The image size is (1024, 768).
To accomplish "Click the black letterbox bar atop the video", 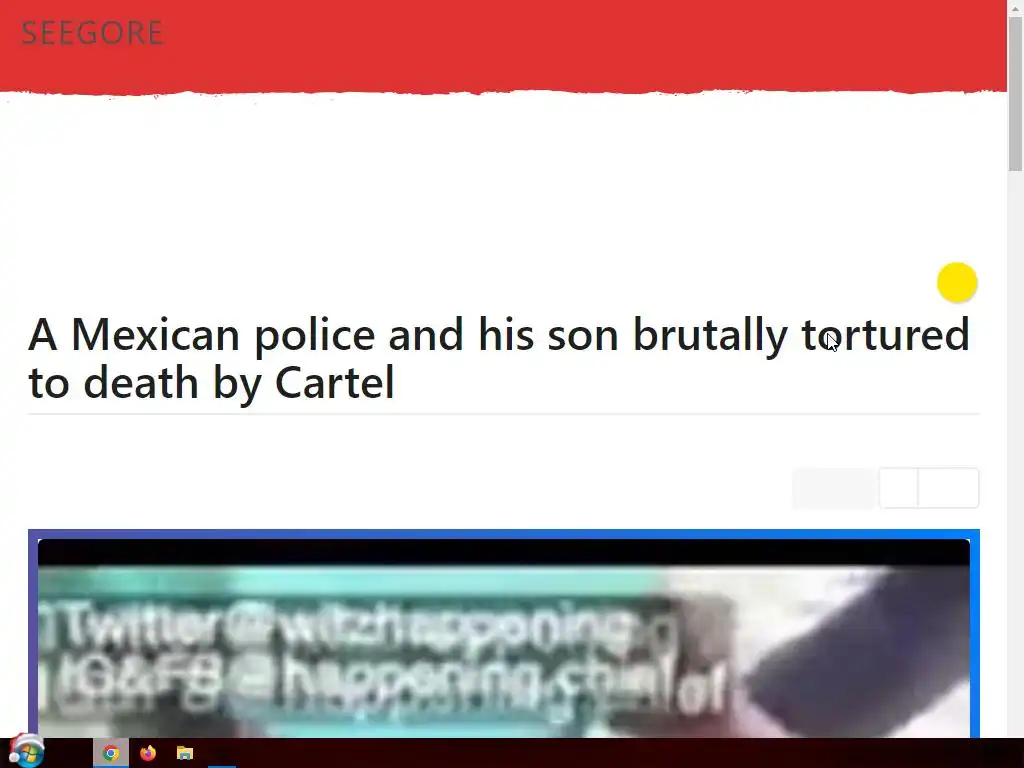I will 504,552.
